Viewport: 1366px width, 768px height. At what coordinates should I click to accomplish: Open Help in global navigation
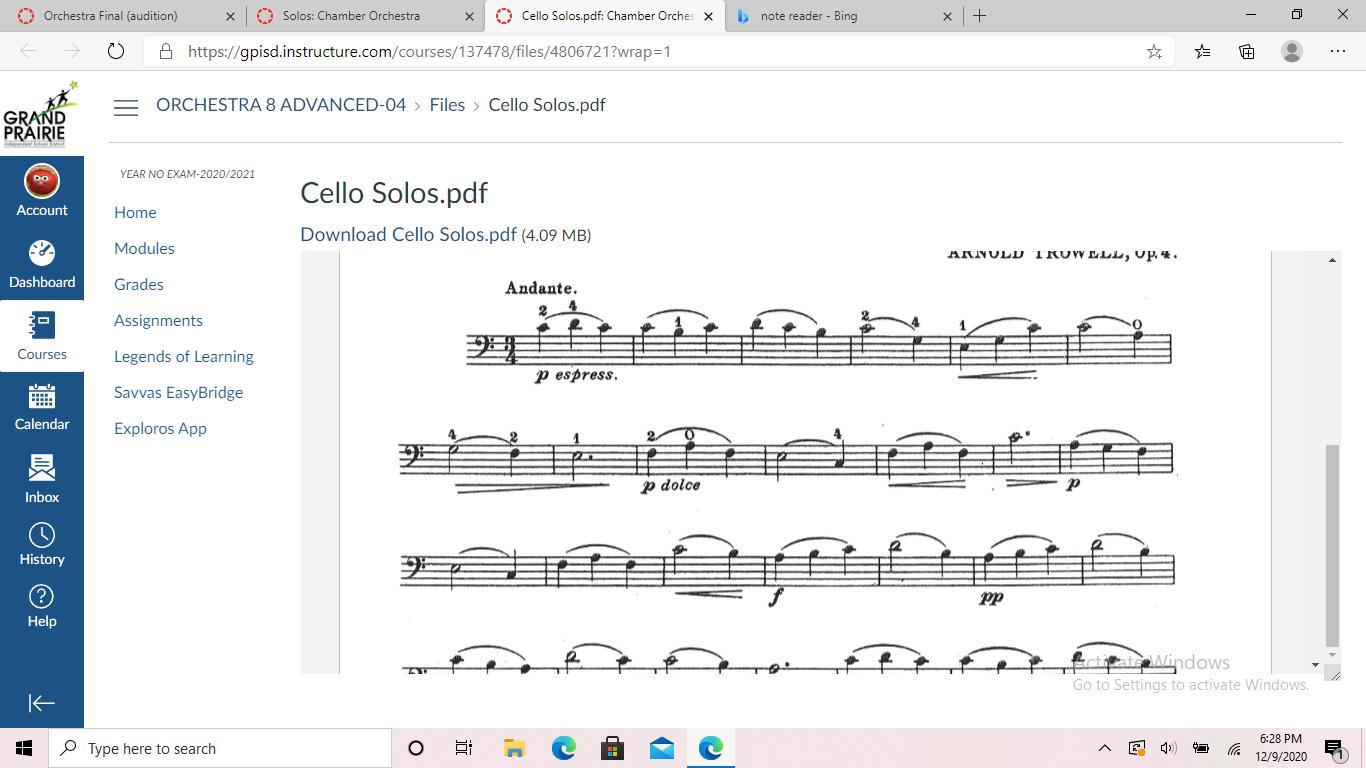(x=42, y=606)
